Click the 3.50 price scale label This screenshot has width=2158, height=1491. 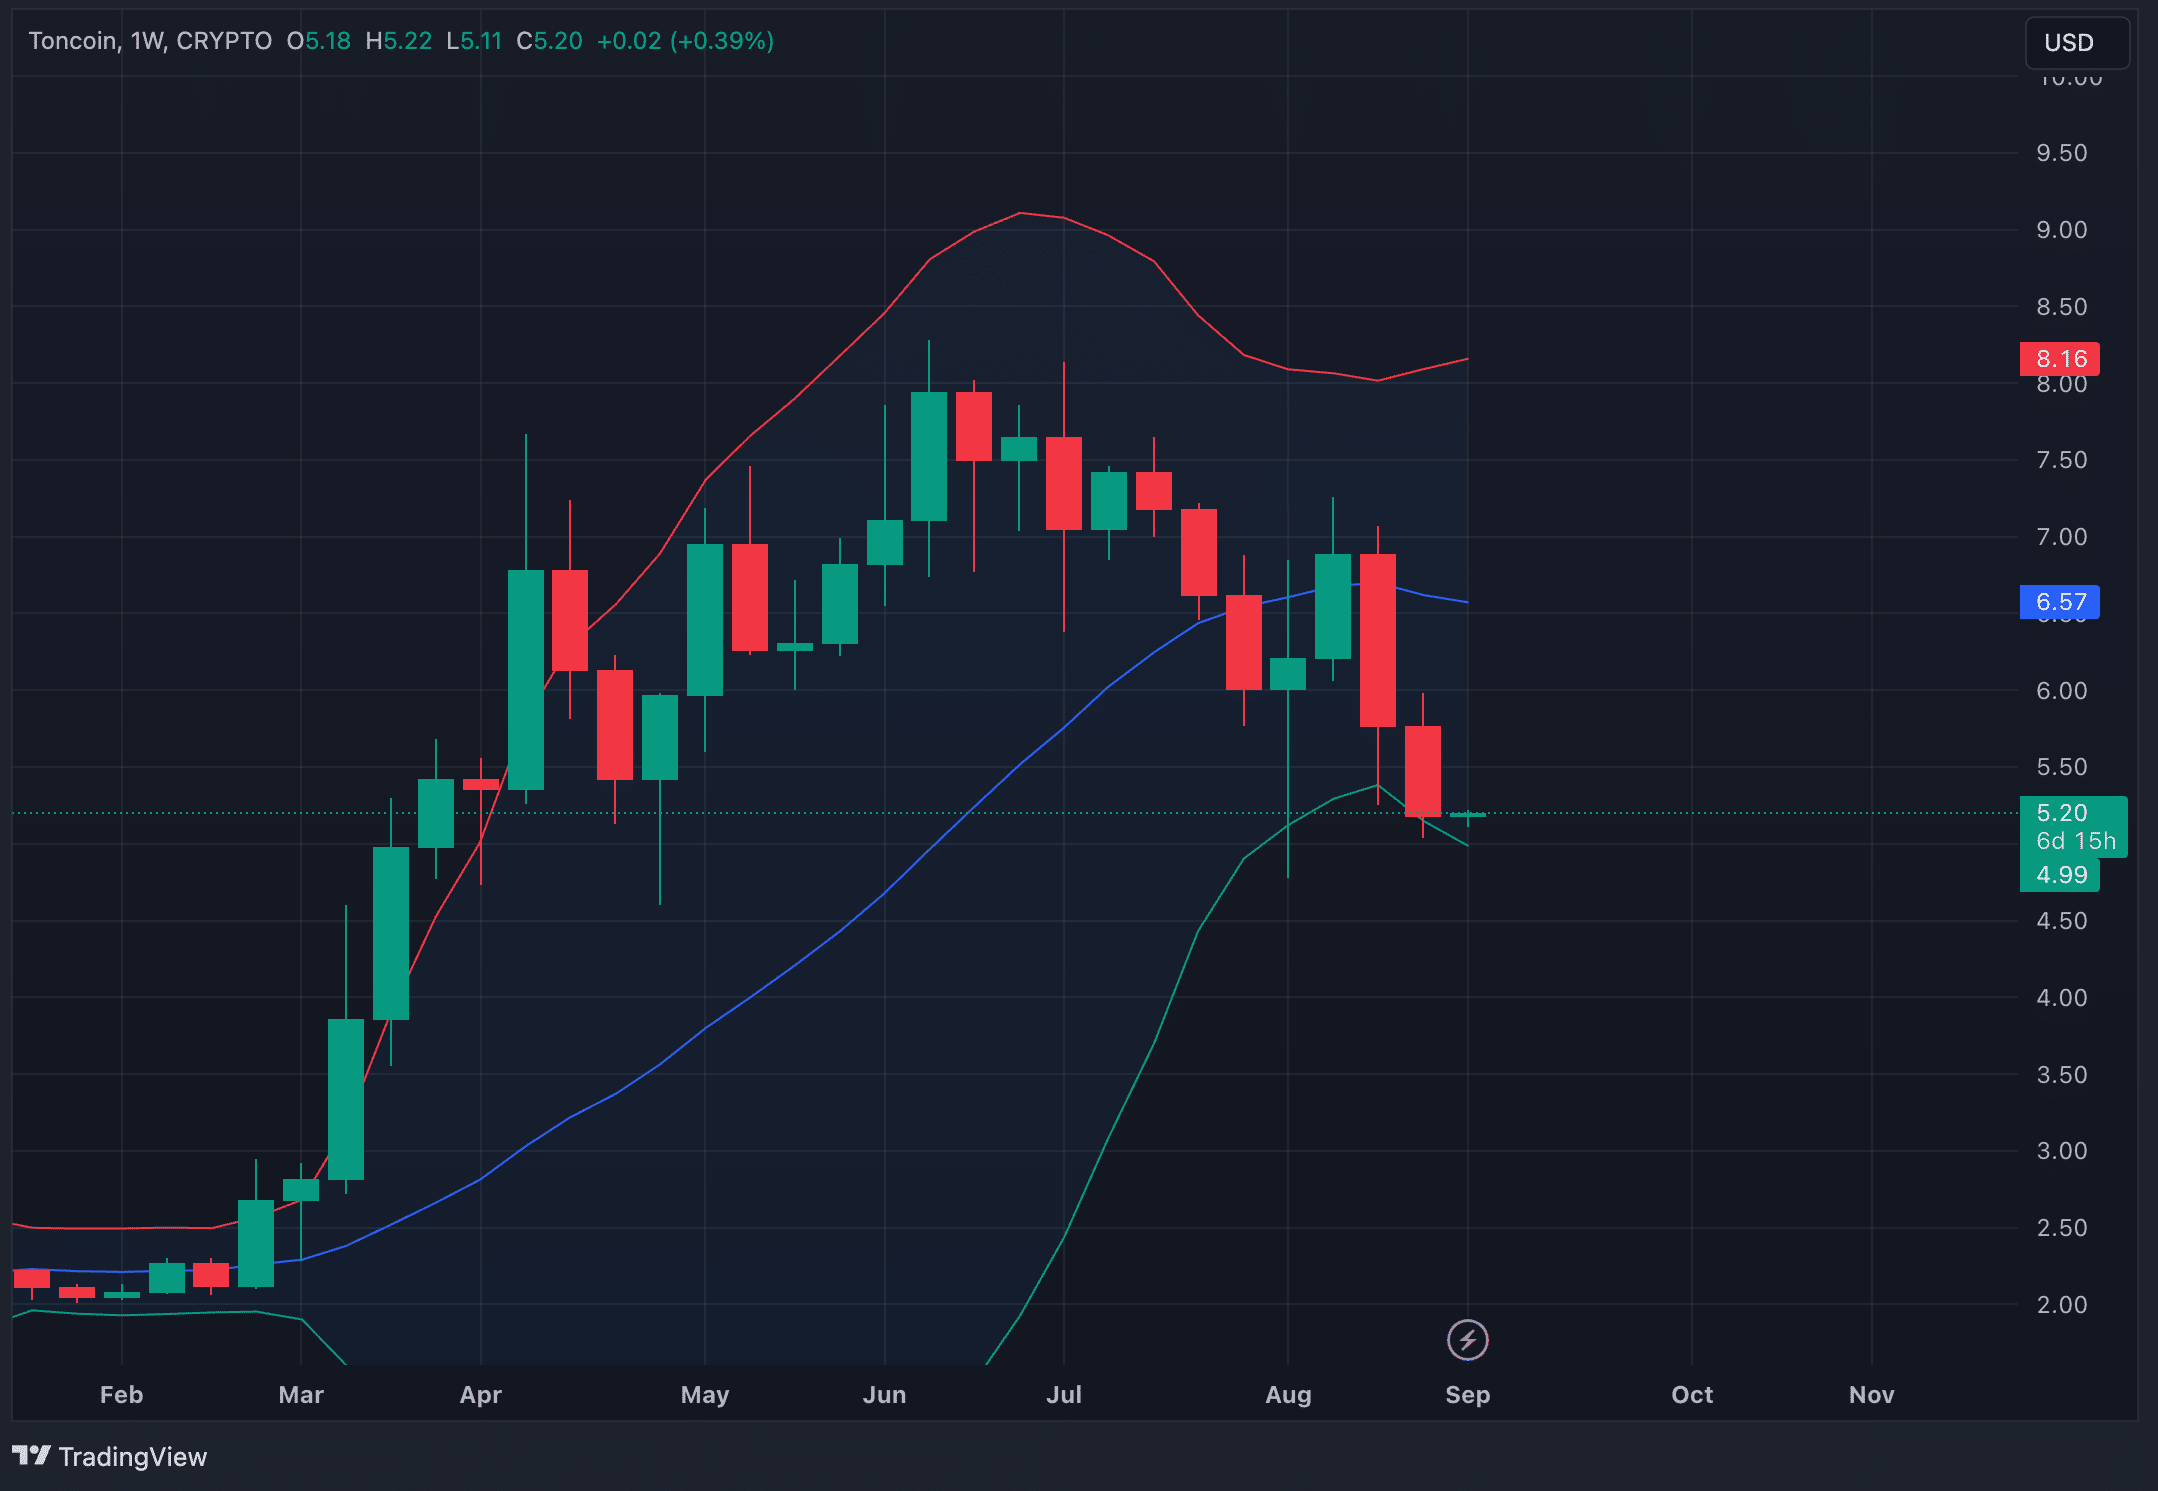pyautogui.click(x=2062, y=1075)
